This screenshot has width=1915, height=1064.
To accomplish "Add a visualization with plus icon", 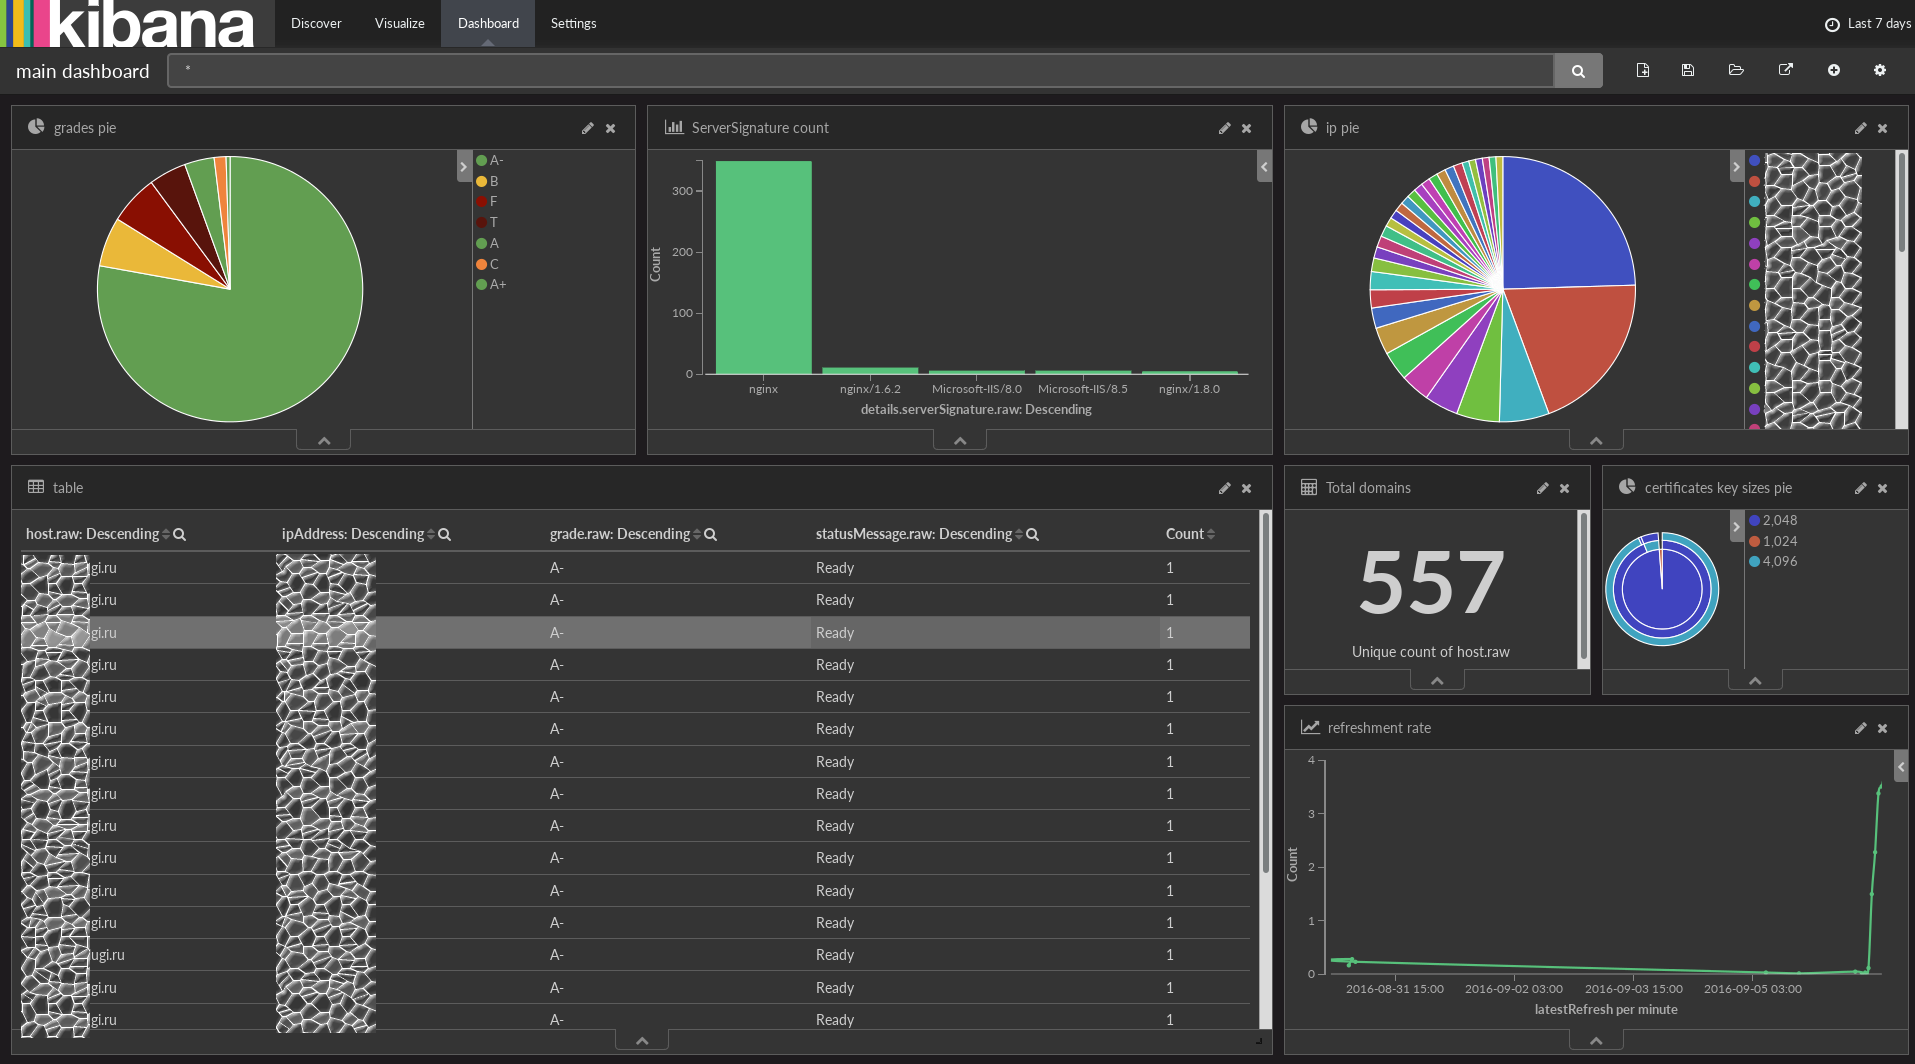I will [x=1834, y=70].
